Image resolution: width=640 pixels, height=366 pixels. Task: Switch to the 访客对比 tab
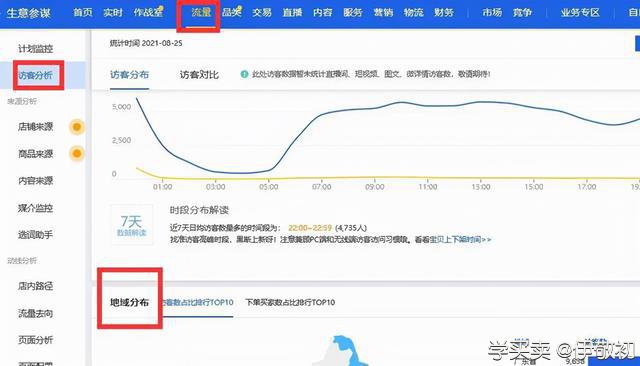tap(199, 75)
